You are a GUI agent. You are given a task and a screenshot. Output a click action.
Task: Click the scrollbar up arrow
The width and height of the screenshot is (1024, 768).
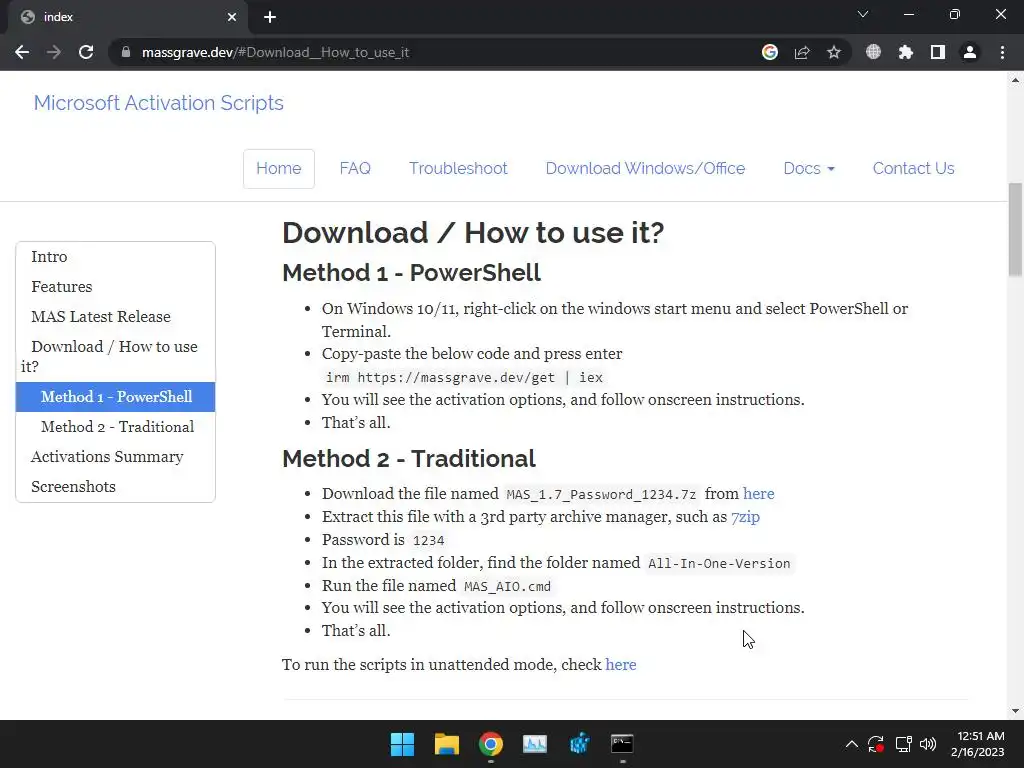pyautogui.click(x=1016, y=80)
